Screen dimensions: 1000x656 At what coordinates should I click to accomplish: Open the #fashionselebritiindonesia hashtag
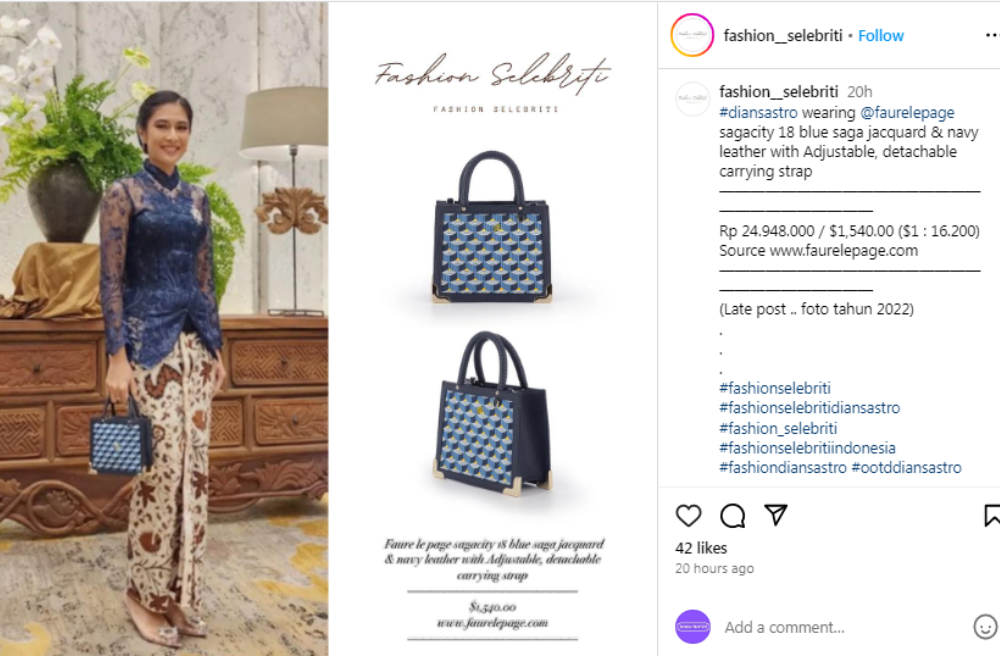(807, 448)
